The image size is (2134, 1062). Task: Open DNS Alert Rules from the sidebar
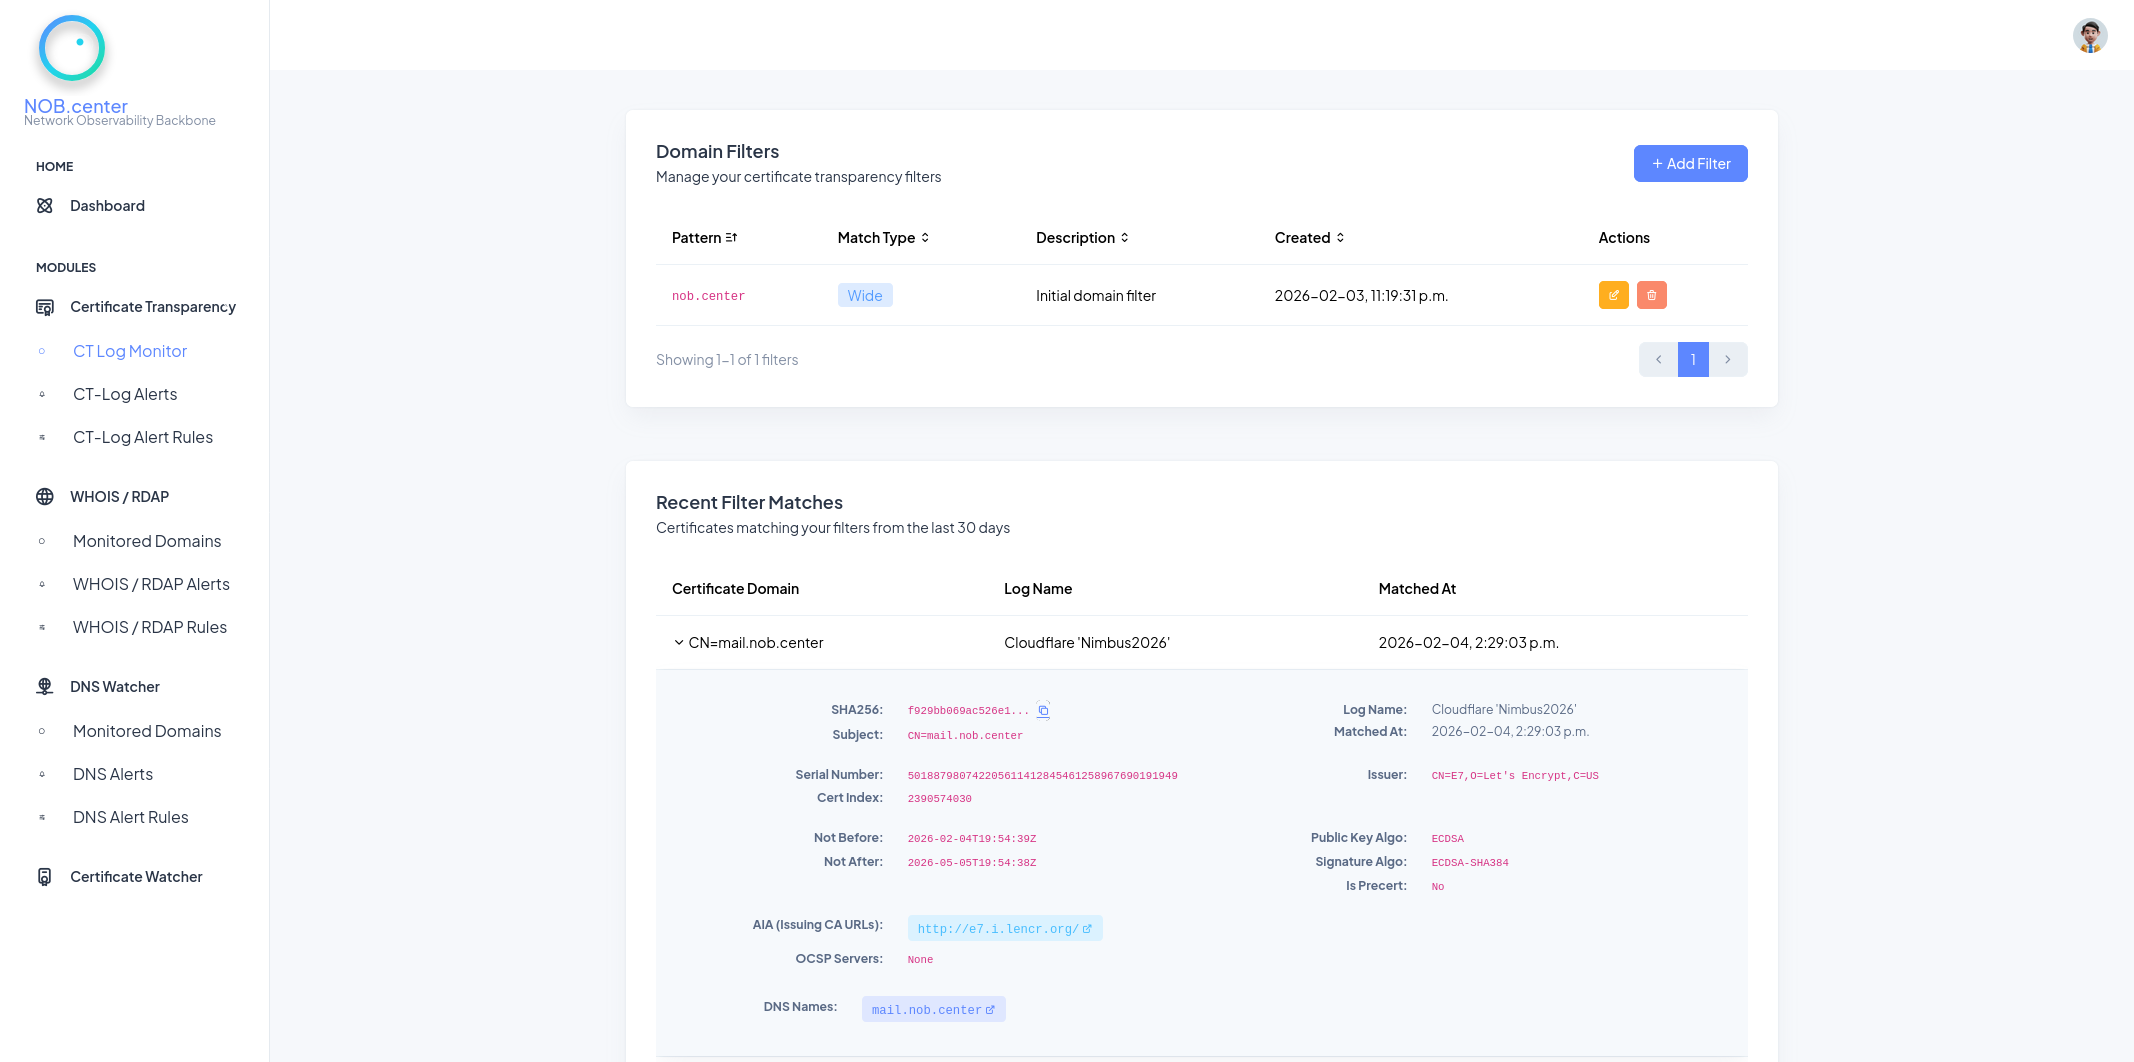(x=130, y=817)
